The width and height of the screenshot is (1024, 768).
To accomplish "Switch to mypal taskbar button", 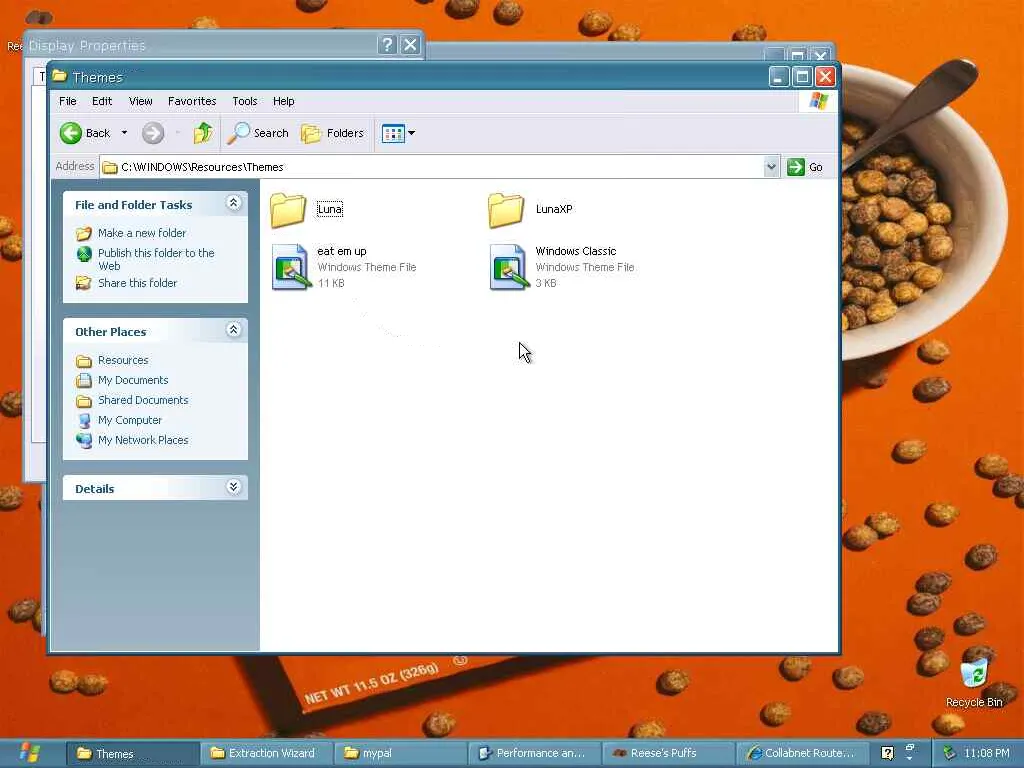I will pyautogui.click(x=400, y=753).
